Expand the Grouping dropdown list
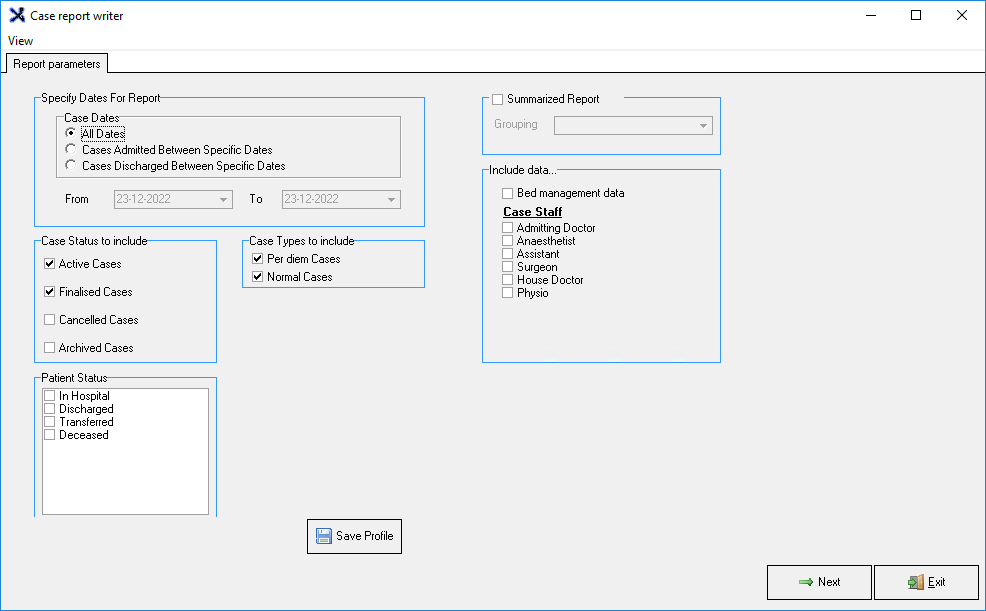This screenshot has height=611, width=986. [703, 126]
